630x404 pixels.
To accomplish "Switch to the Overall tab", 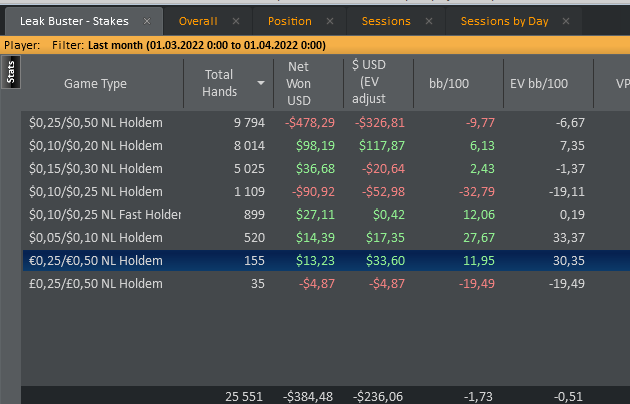I will point(198,21).
